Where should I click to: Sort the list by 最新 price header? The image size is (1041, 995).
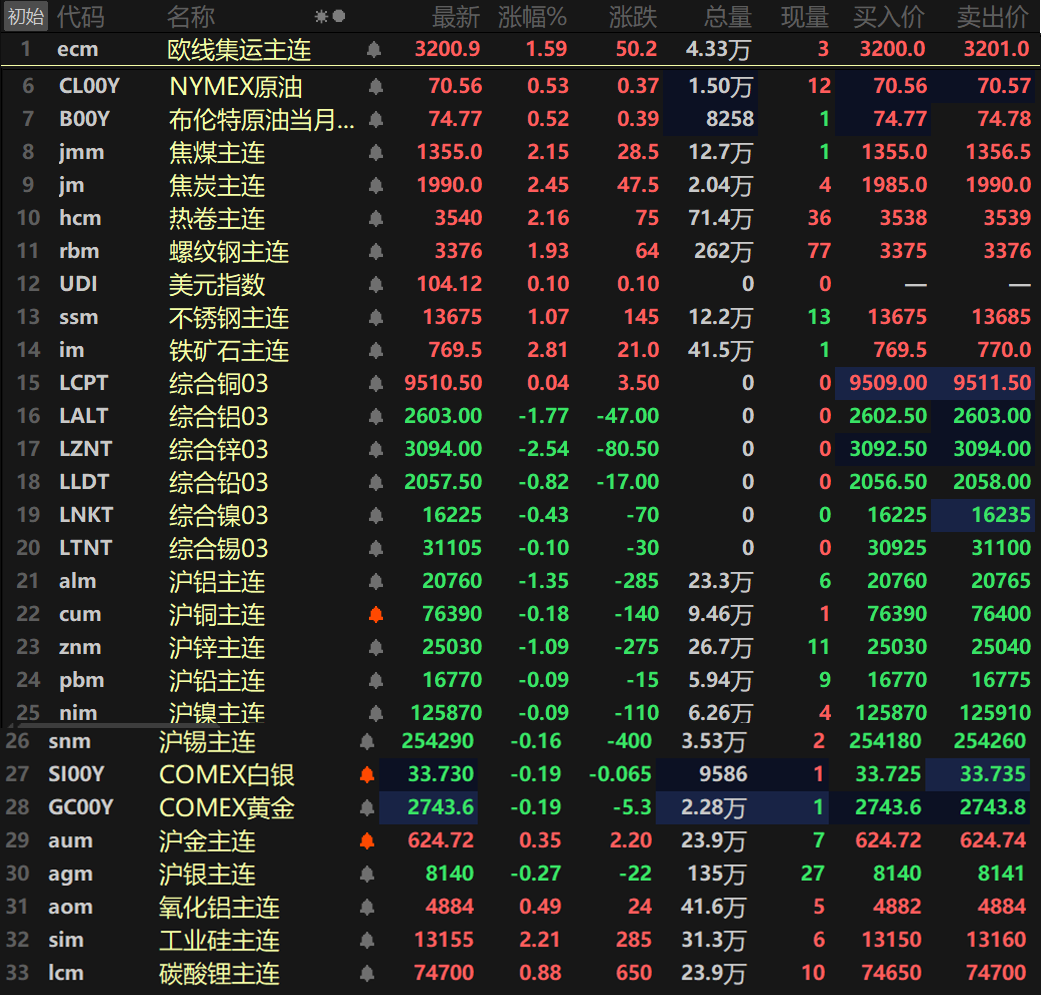(x=456, y=17)
